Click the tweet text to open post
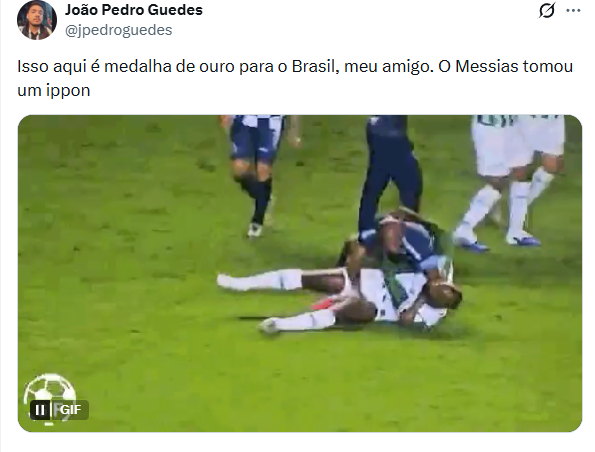Screen dimensions: 595x452 295,79
